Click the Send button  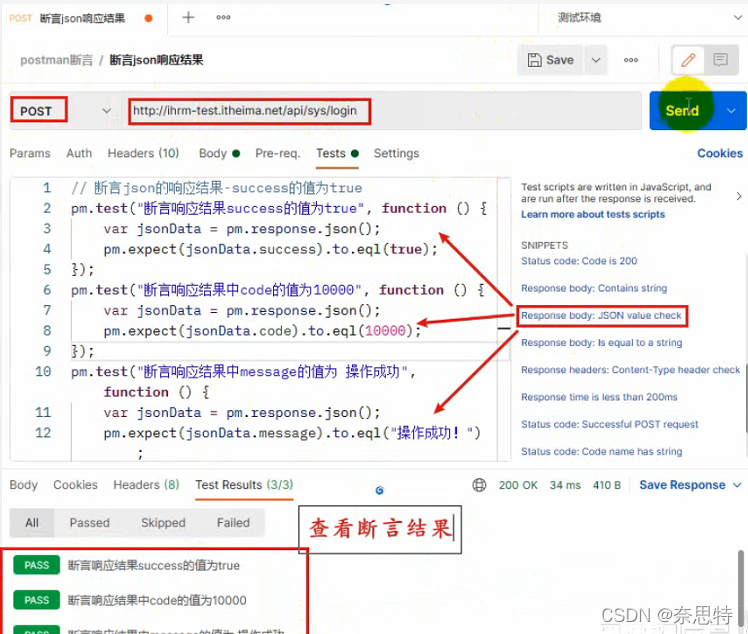[x=682, y=111]
